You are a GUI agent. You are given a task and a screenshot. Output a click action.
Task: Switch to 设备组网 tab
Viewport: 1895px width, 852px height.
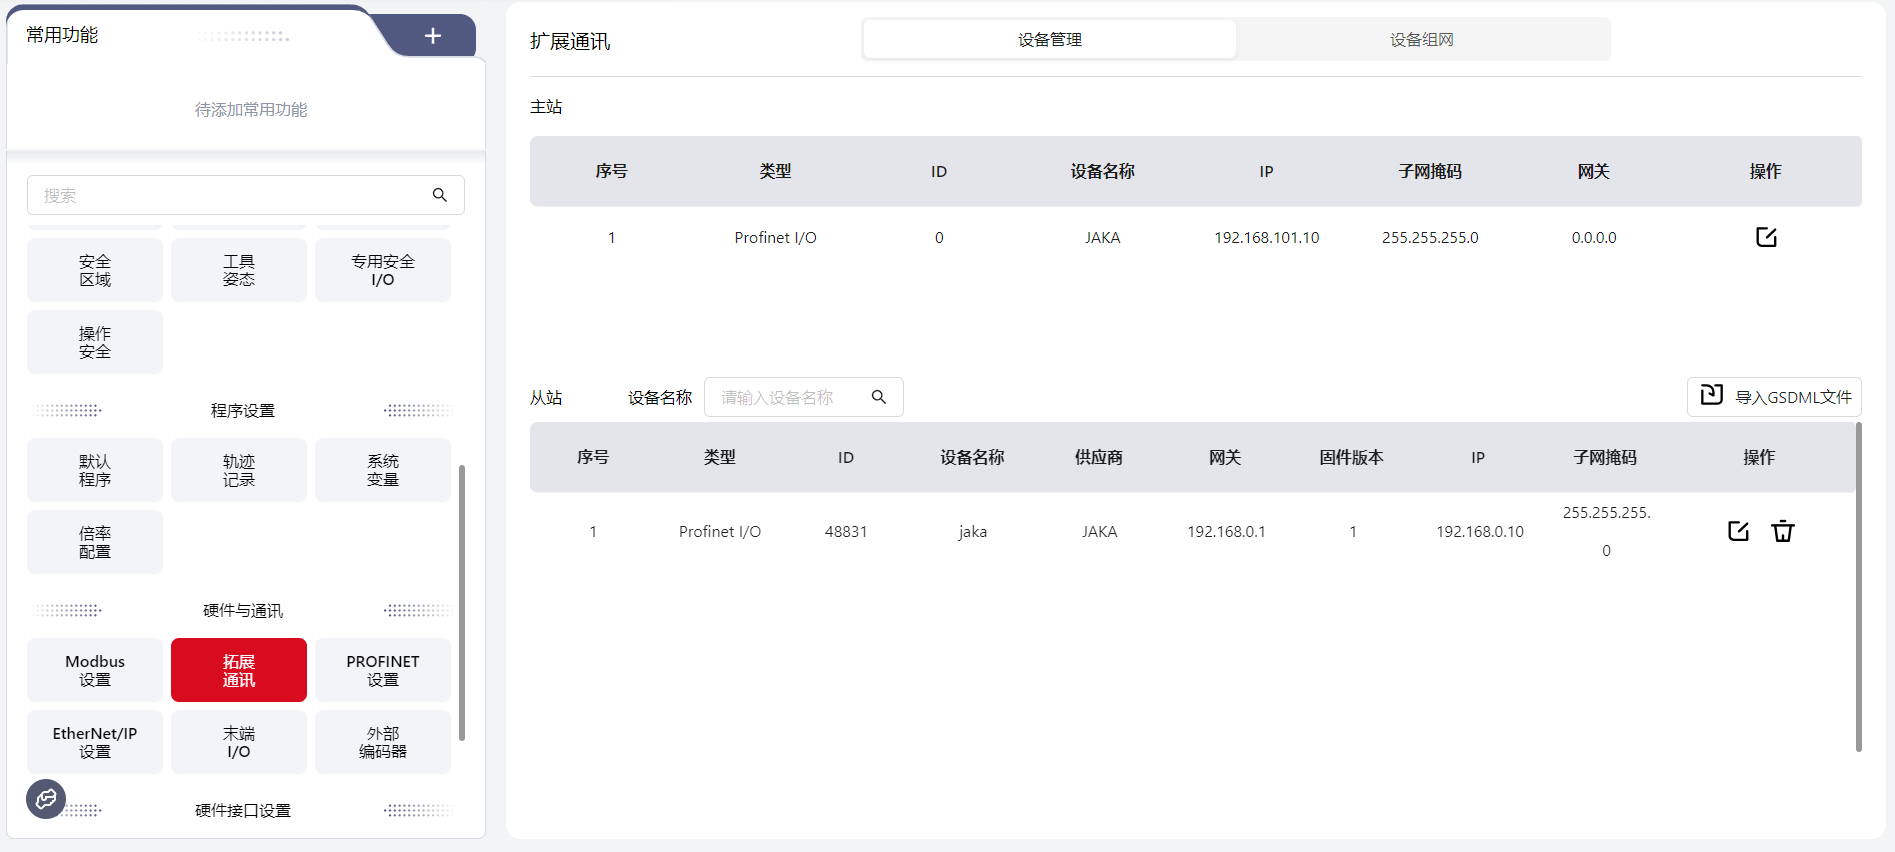coord(1421,40)
